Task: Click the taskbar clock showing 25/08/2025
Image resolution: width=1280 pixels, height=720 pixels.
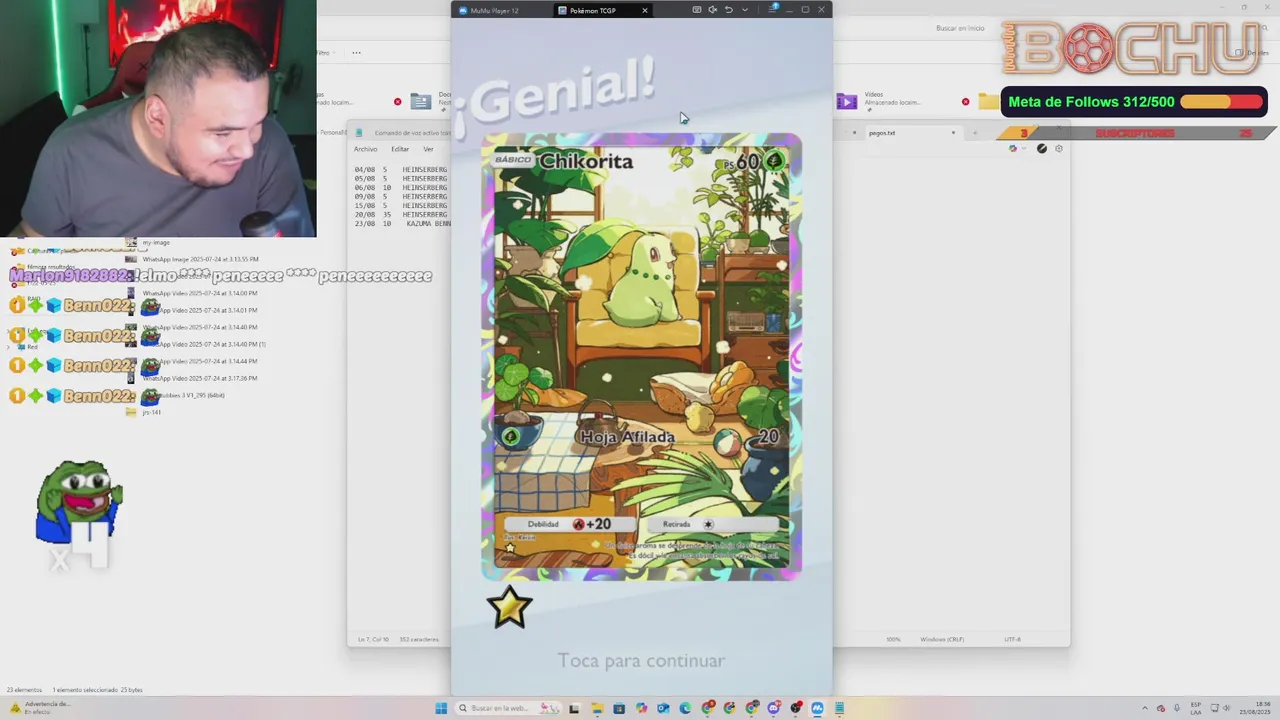Action: [1255, 708]
